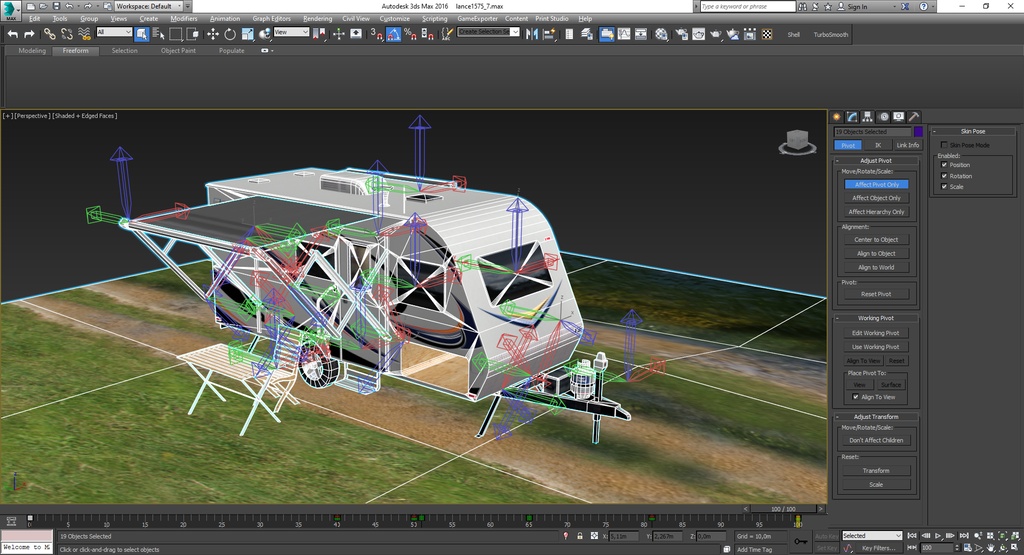Uncheck the Rotation checkbox
The image size is (1024, 555).
944,176
